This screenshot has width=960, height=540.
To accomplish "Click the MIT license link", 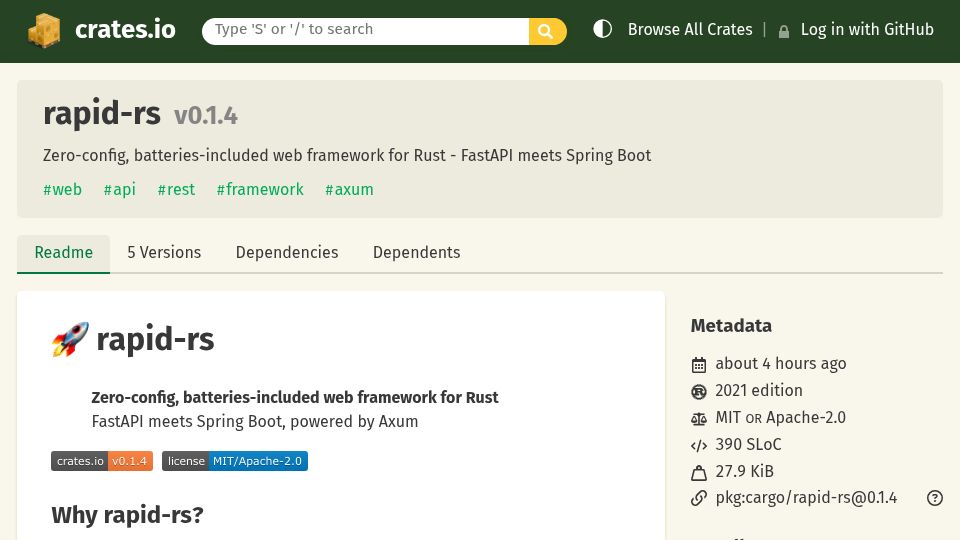I will 728,418.
